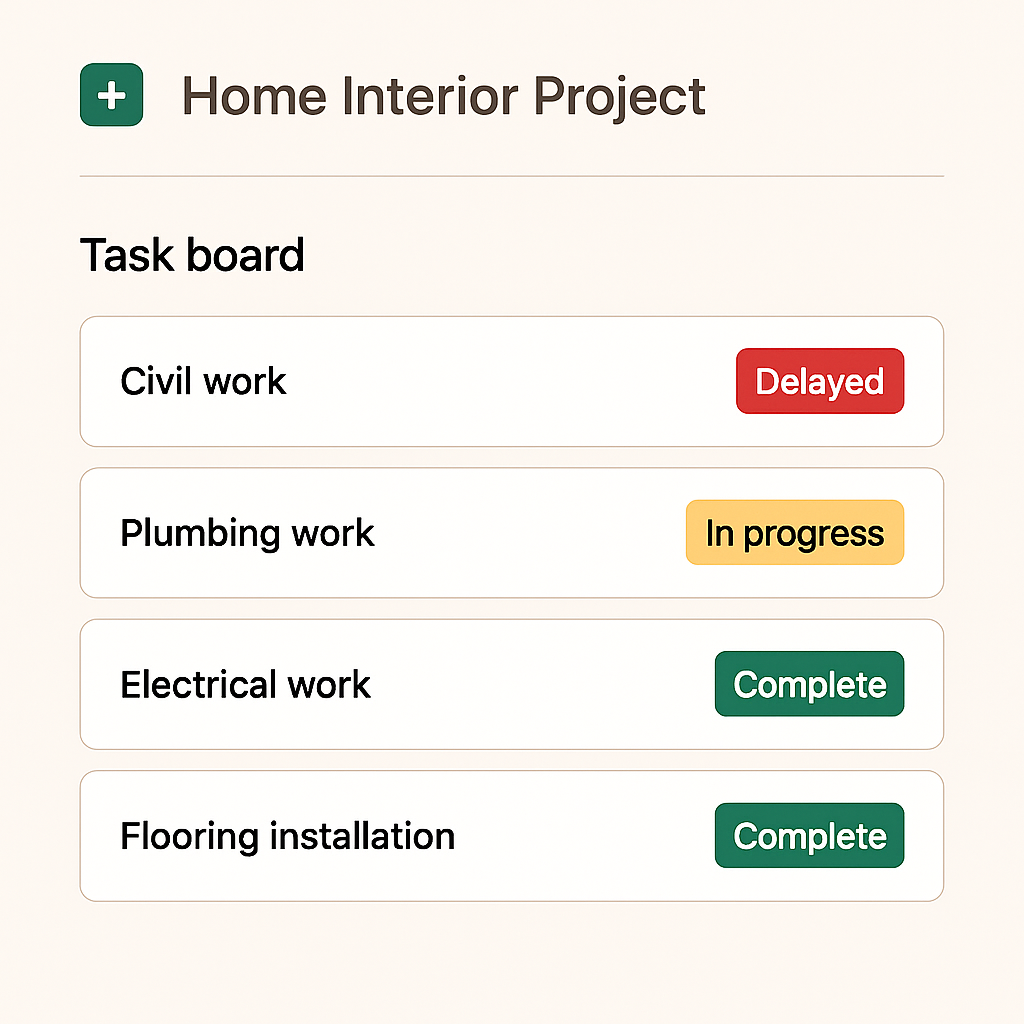Open the Home Interior Project title
1024x1024 pixels.
click(443, 97)
